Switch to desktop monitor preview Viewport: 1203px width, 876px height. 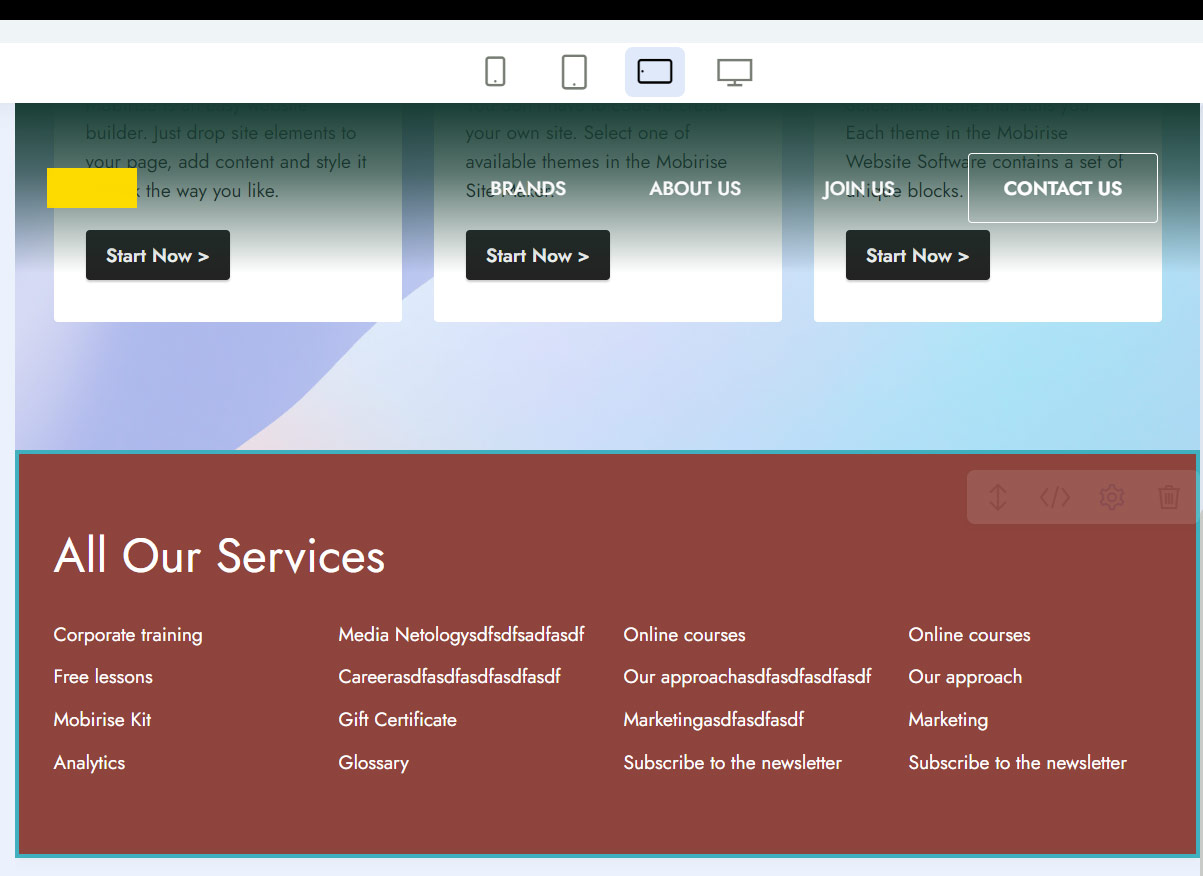coord(735,72)
